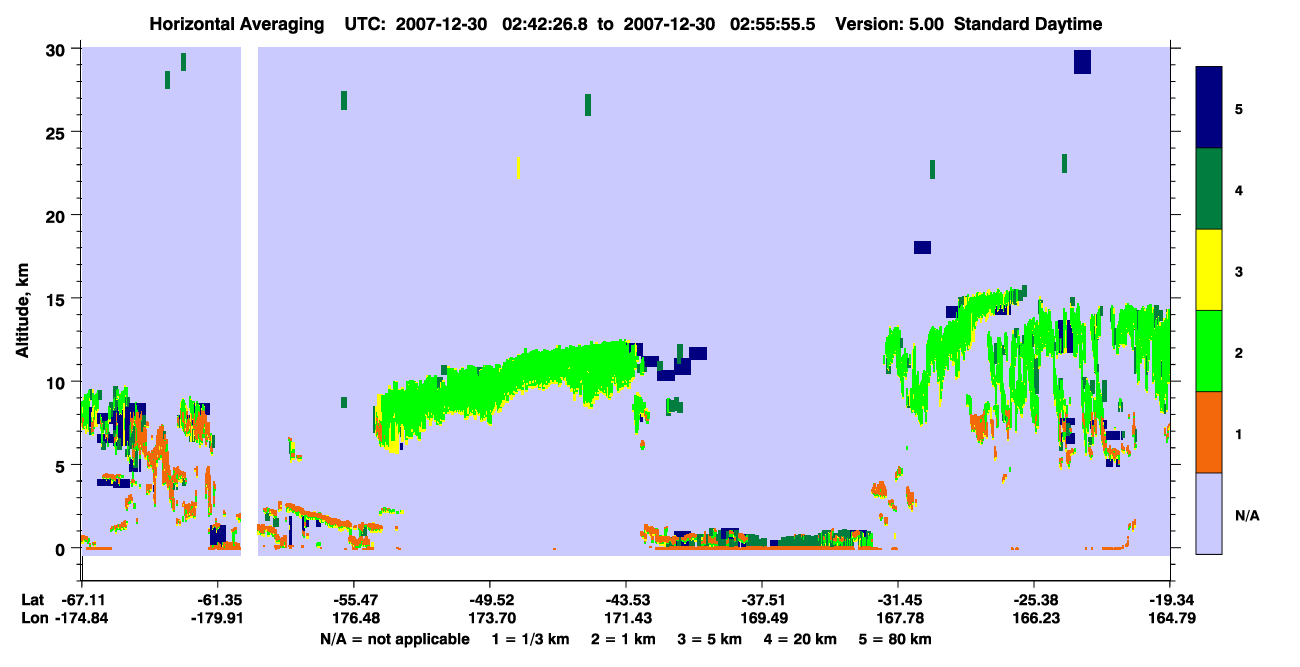Click longitude value 169.49
1300x667 pixels.
(762, 618)
